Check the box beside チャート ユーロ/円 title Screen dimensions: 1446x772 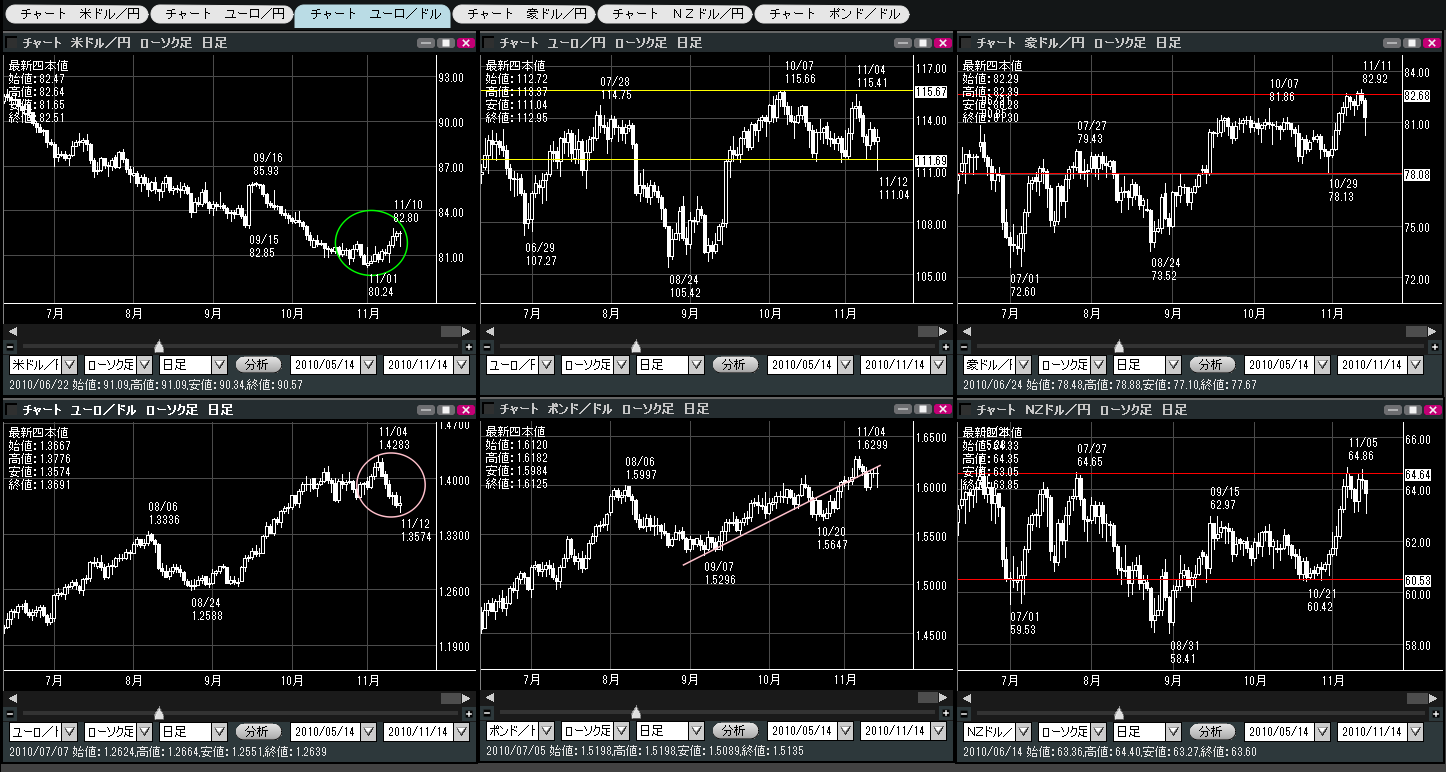pos(490,43)
